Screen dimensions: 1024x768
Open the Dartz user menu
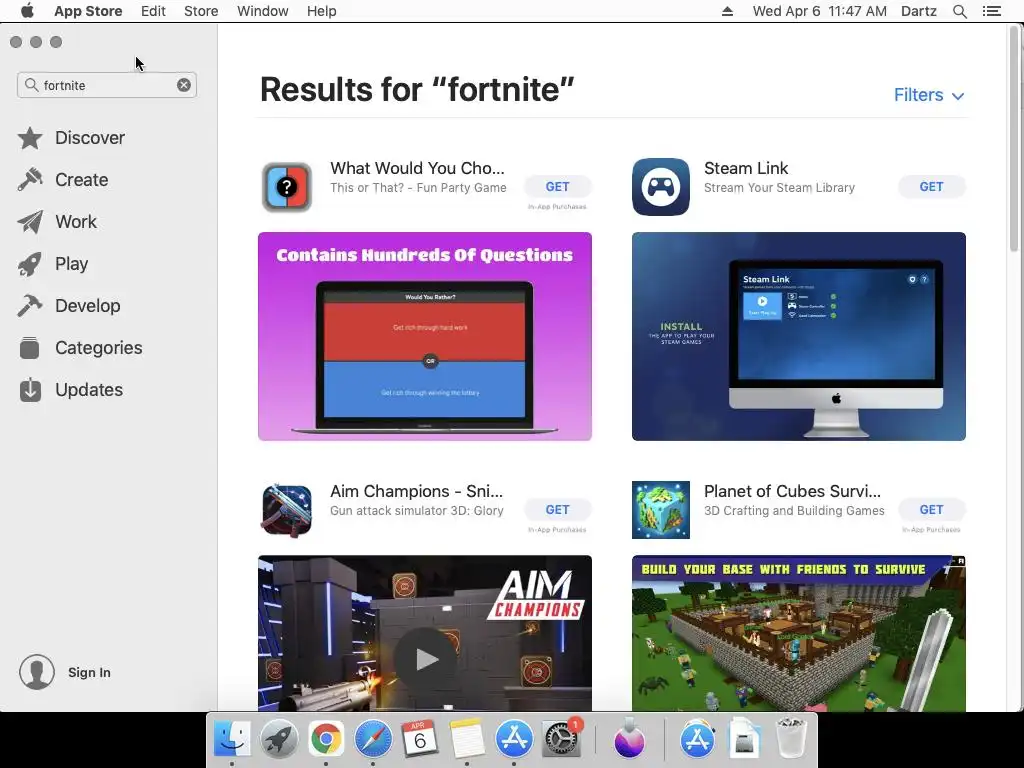click(x=918, y=11)
